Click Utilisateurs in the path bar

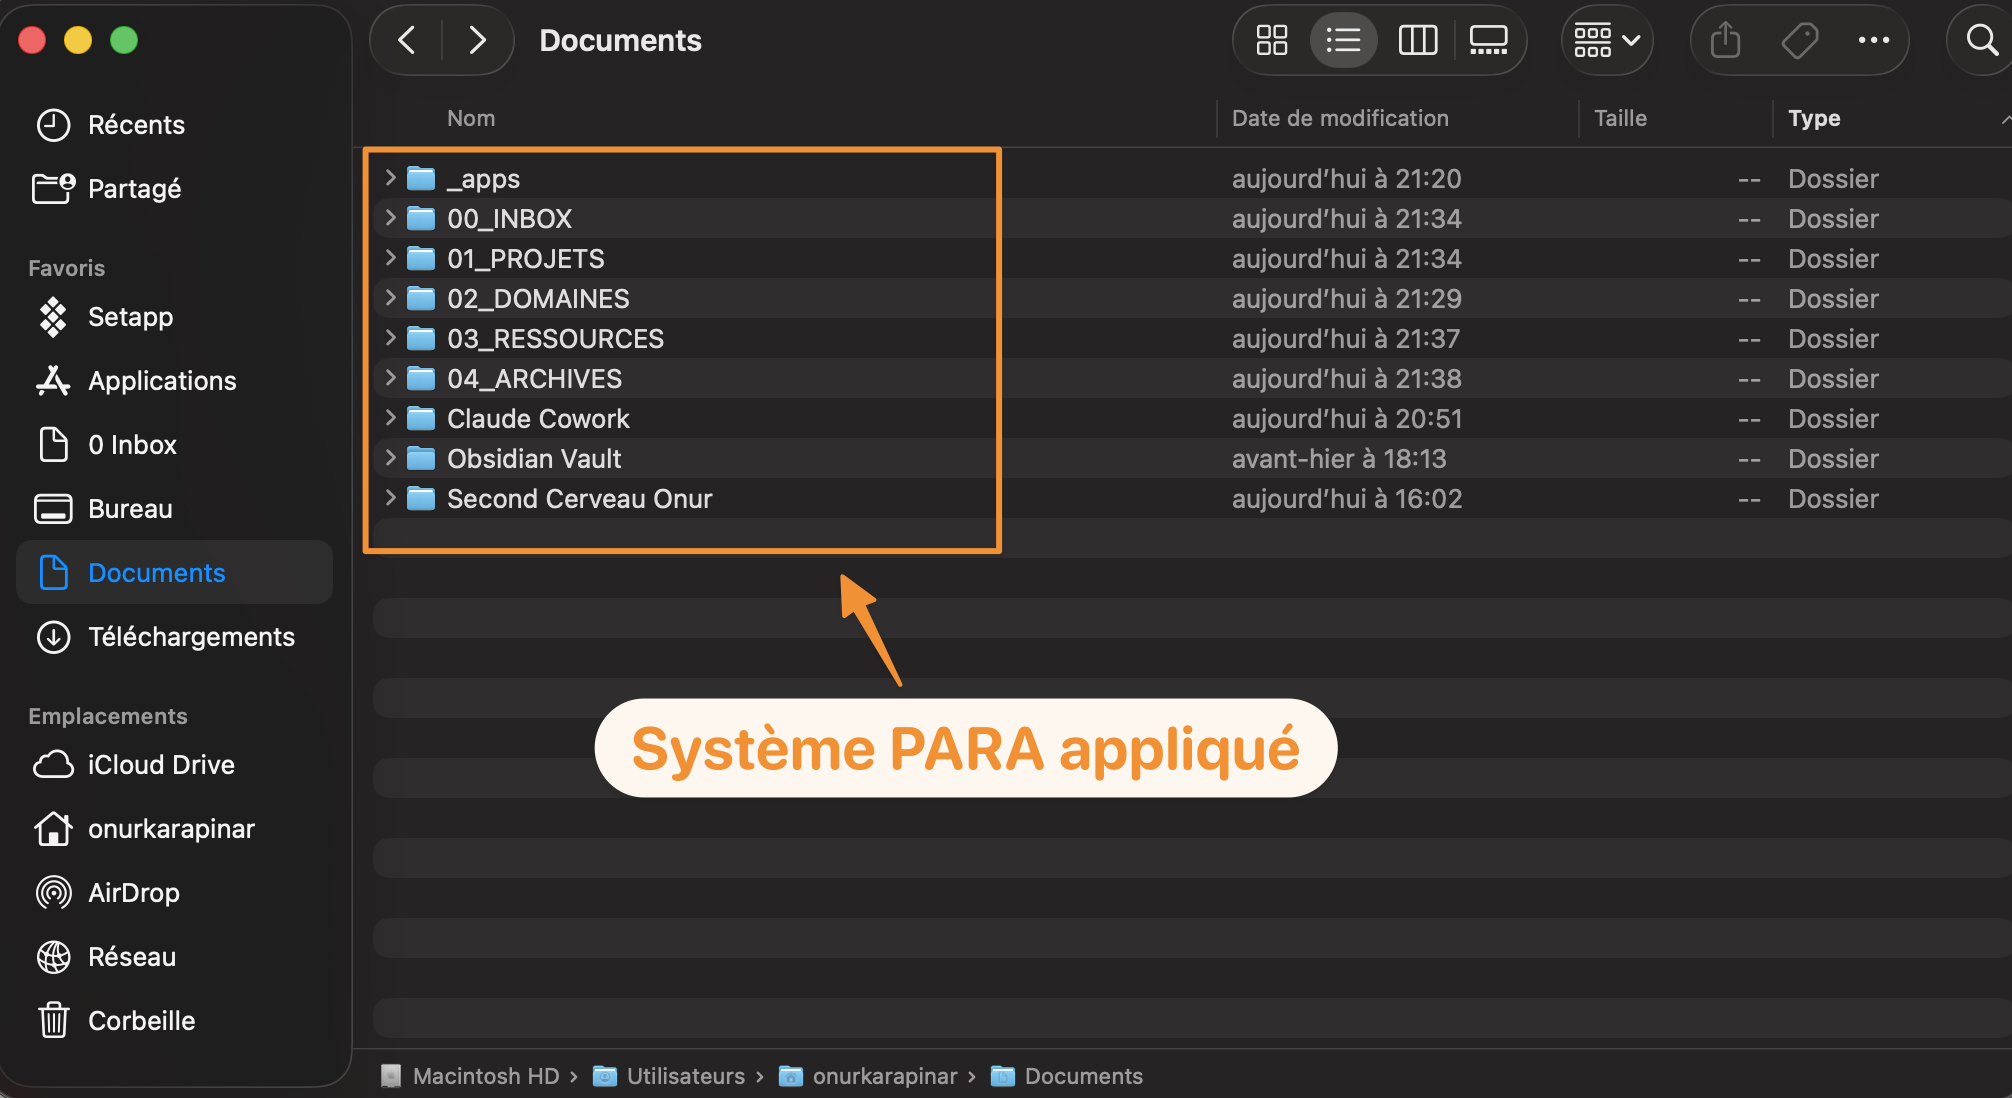click(670, 1076)
